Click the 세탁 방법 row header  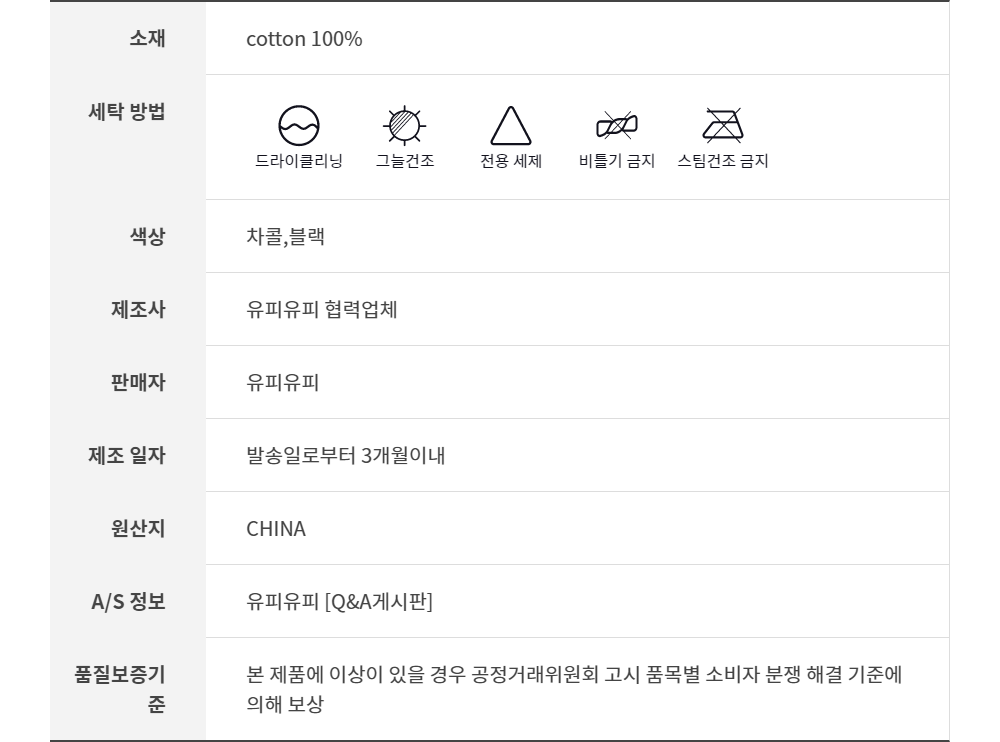[x=127, y=112]
